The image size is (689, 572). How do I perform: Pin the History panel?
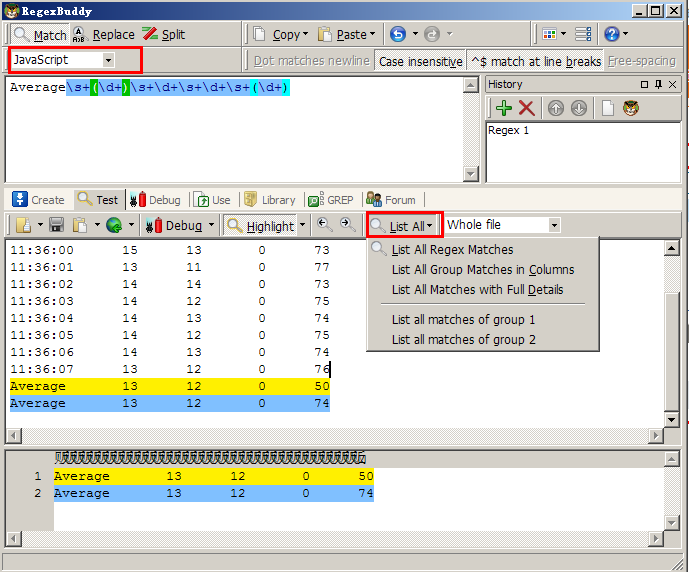pyautogui.click(x=658, y=84)
